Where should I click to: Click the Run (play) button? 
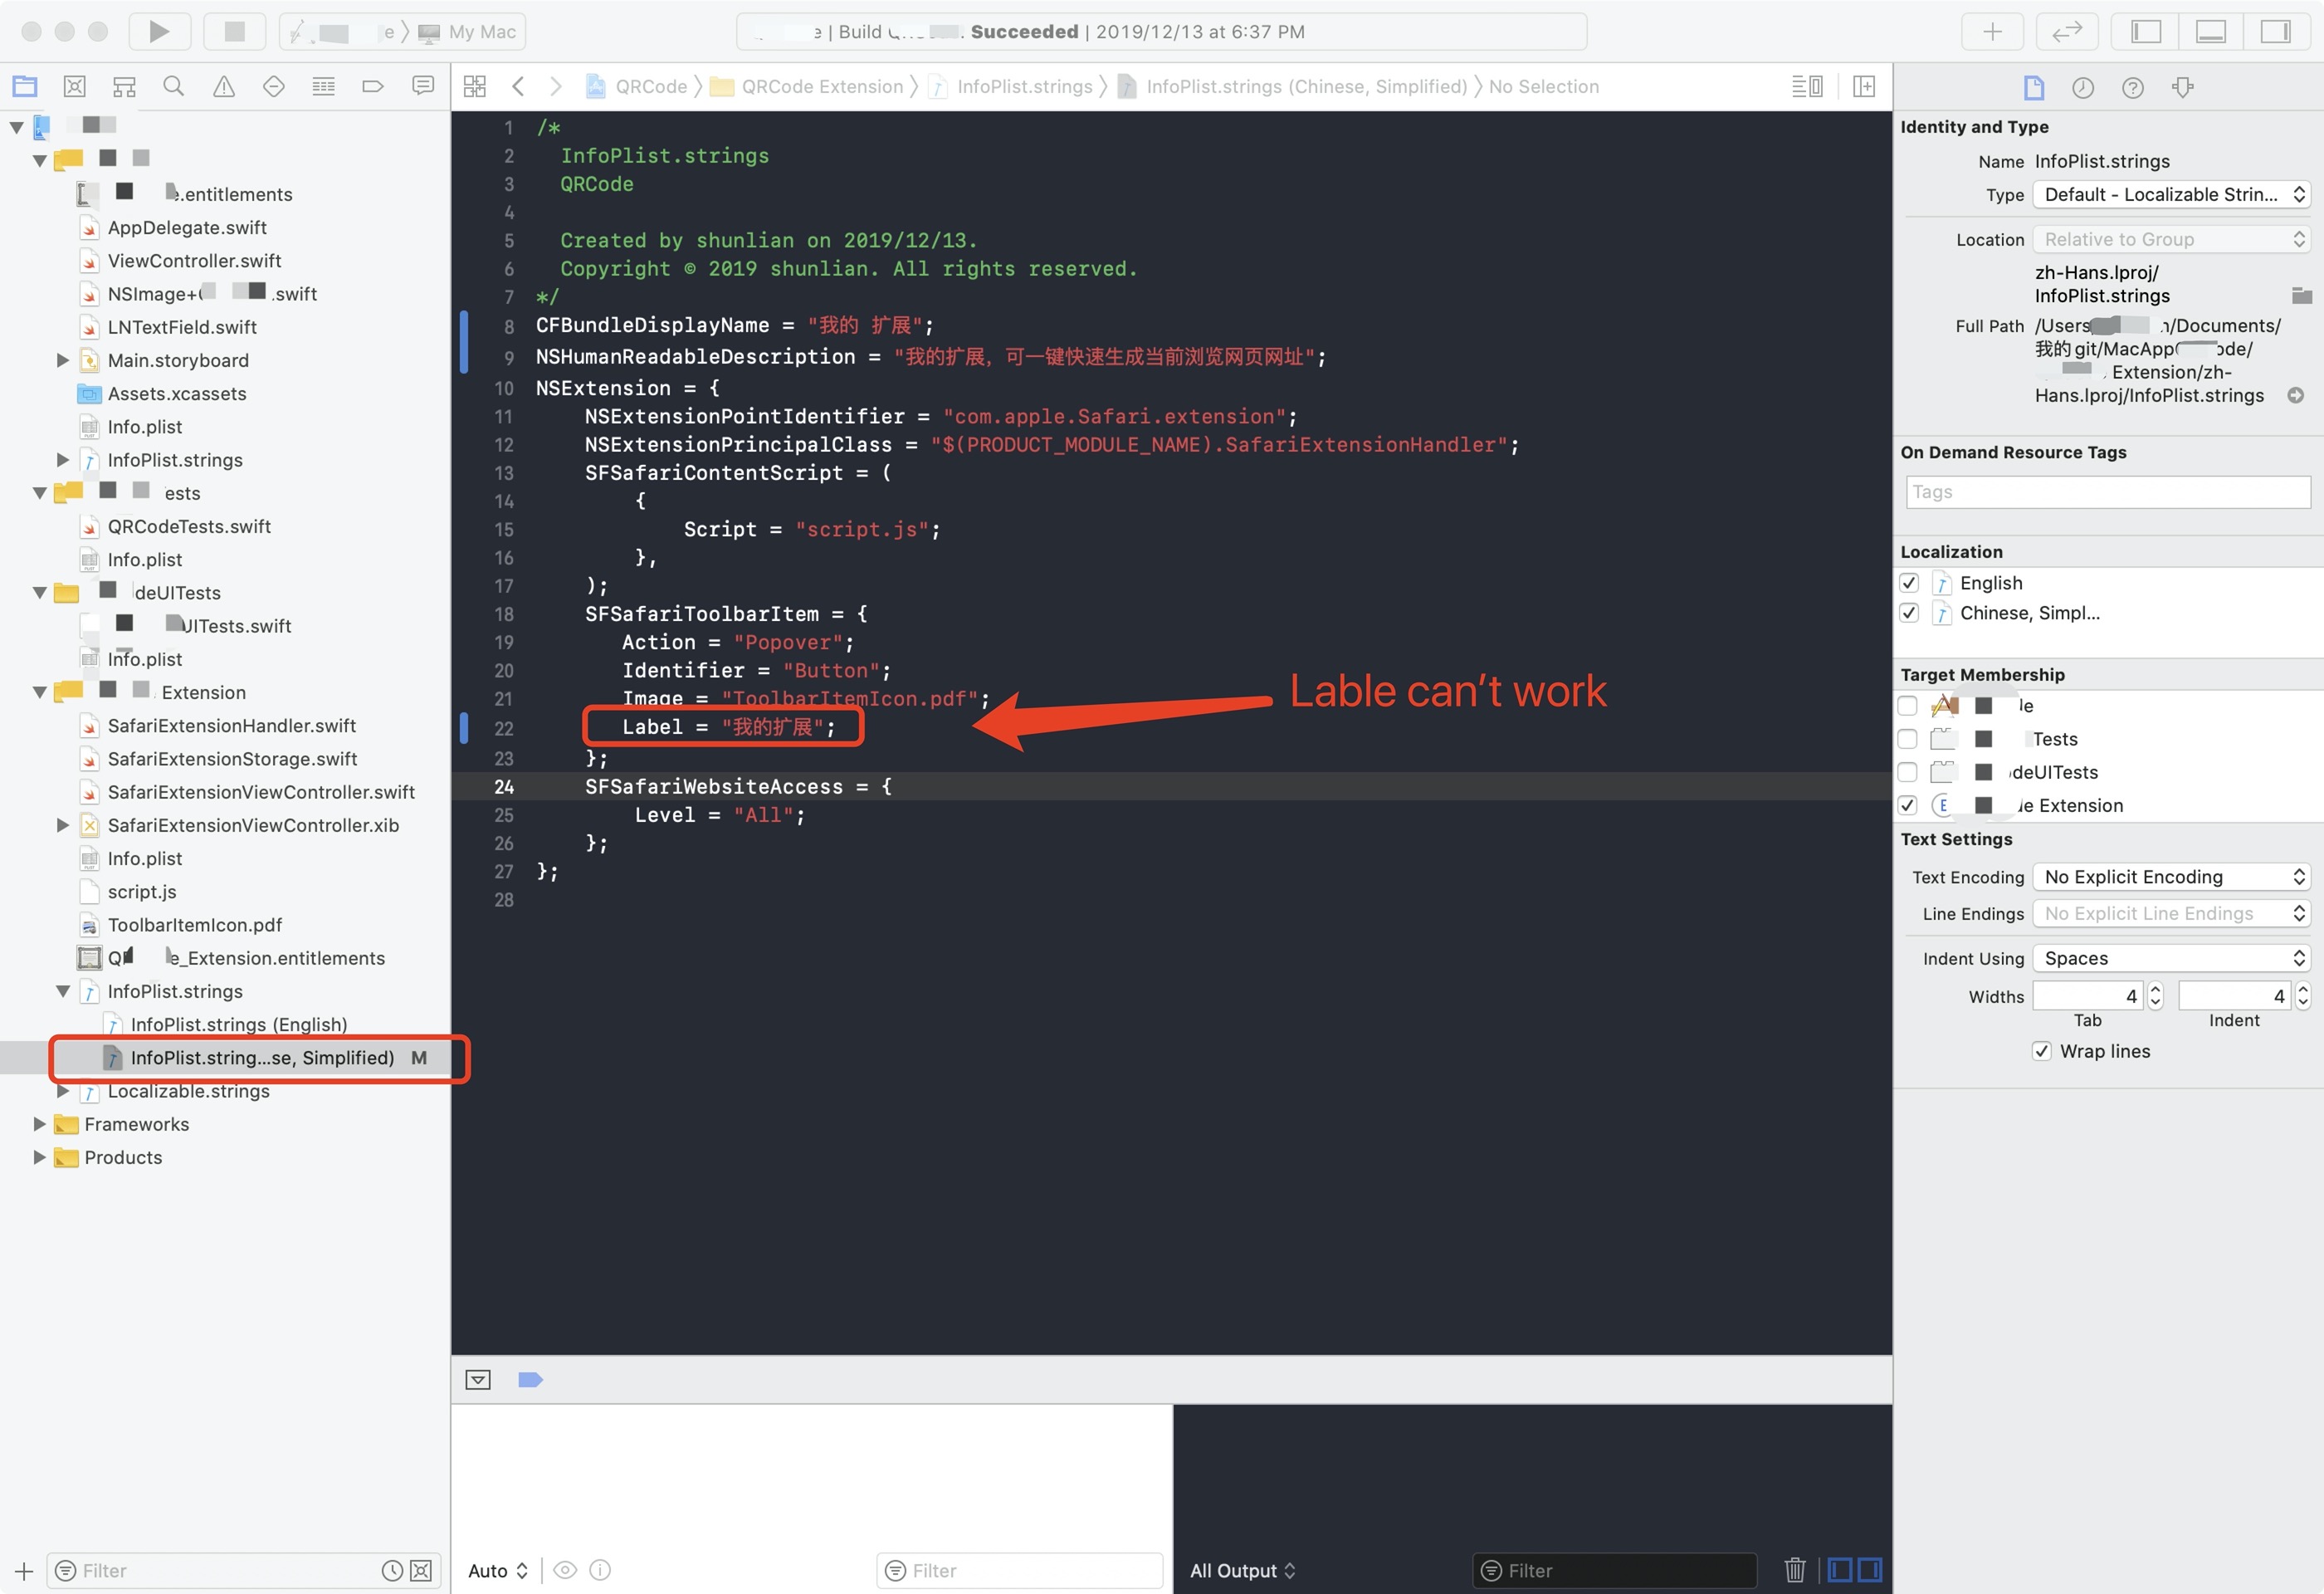159,31
